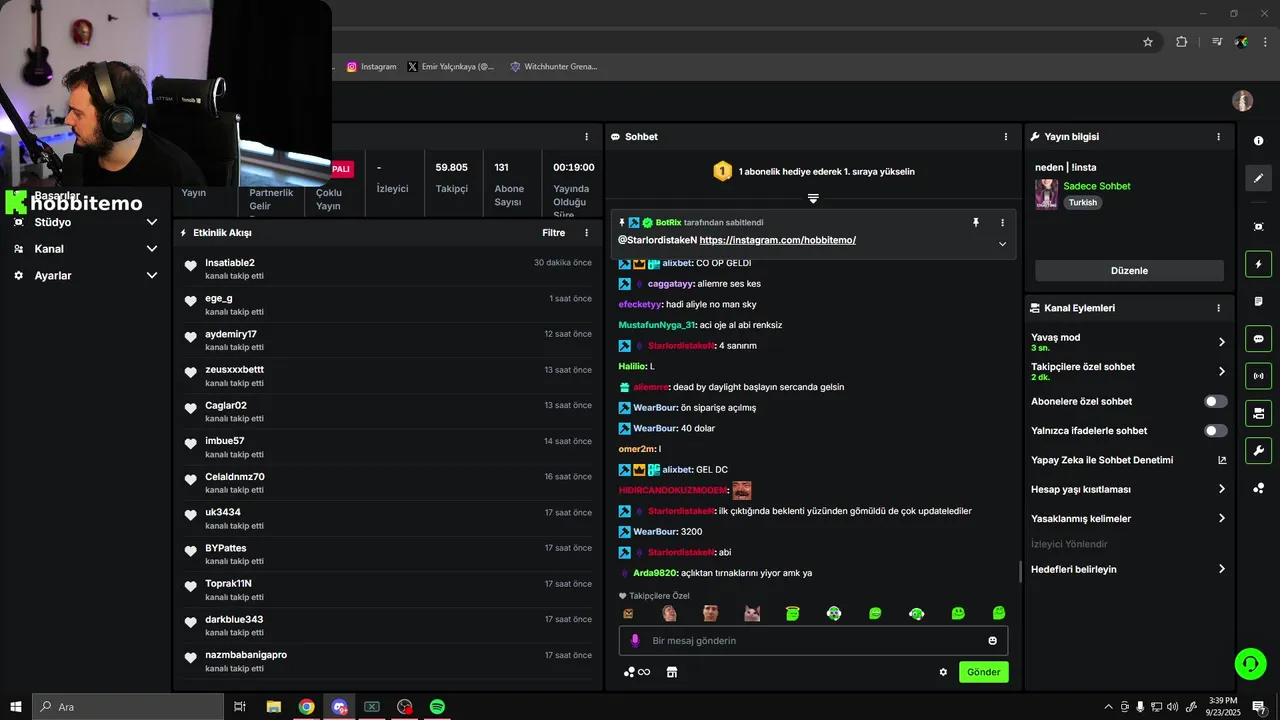Open the browser extensions puzzle icon
This screenshot has height=720, width=1280.
(1182, 42)
